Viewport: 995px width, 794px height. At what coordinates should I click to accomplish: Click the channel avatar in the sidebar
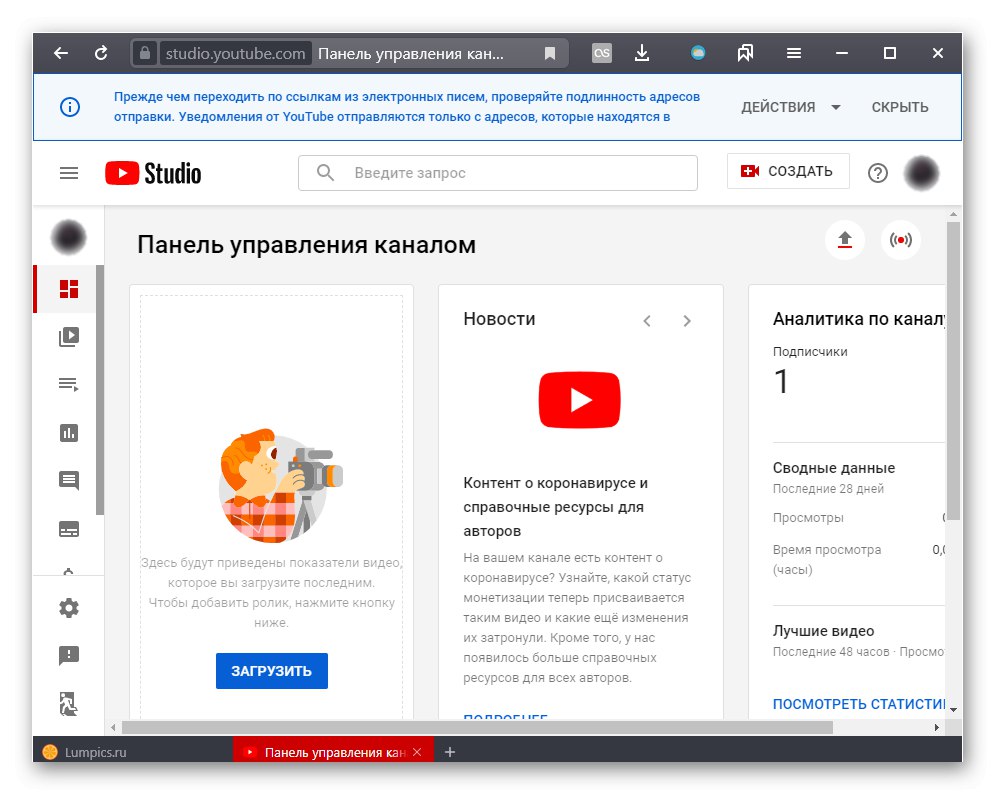tap(69, 237)
